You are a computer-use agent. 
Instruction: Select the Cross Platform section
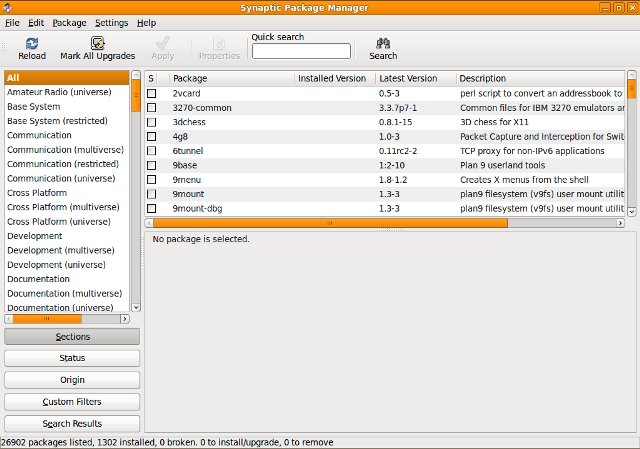tap(37, 193)
